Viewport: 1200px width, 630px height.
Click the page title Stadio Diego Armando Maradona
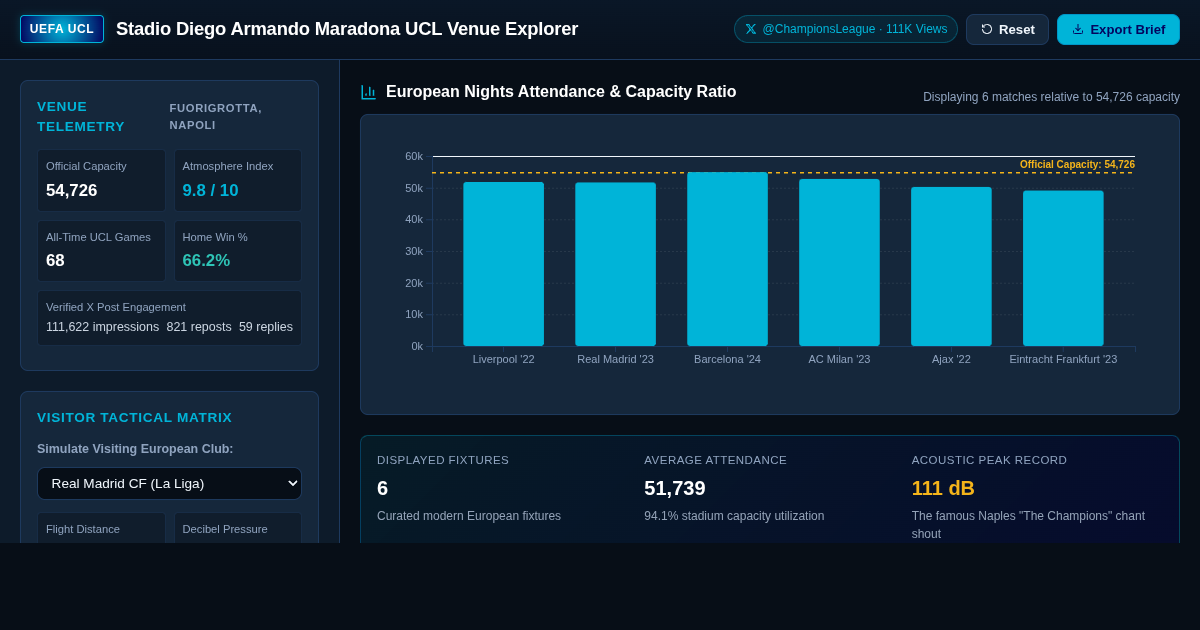pyautogui.click(x=347, y=29)
